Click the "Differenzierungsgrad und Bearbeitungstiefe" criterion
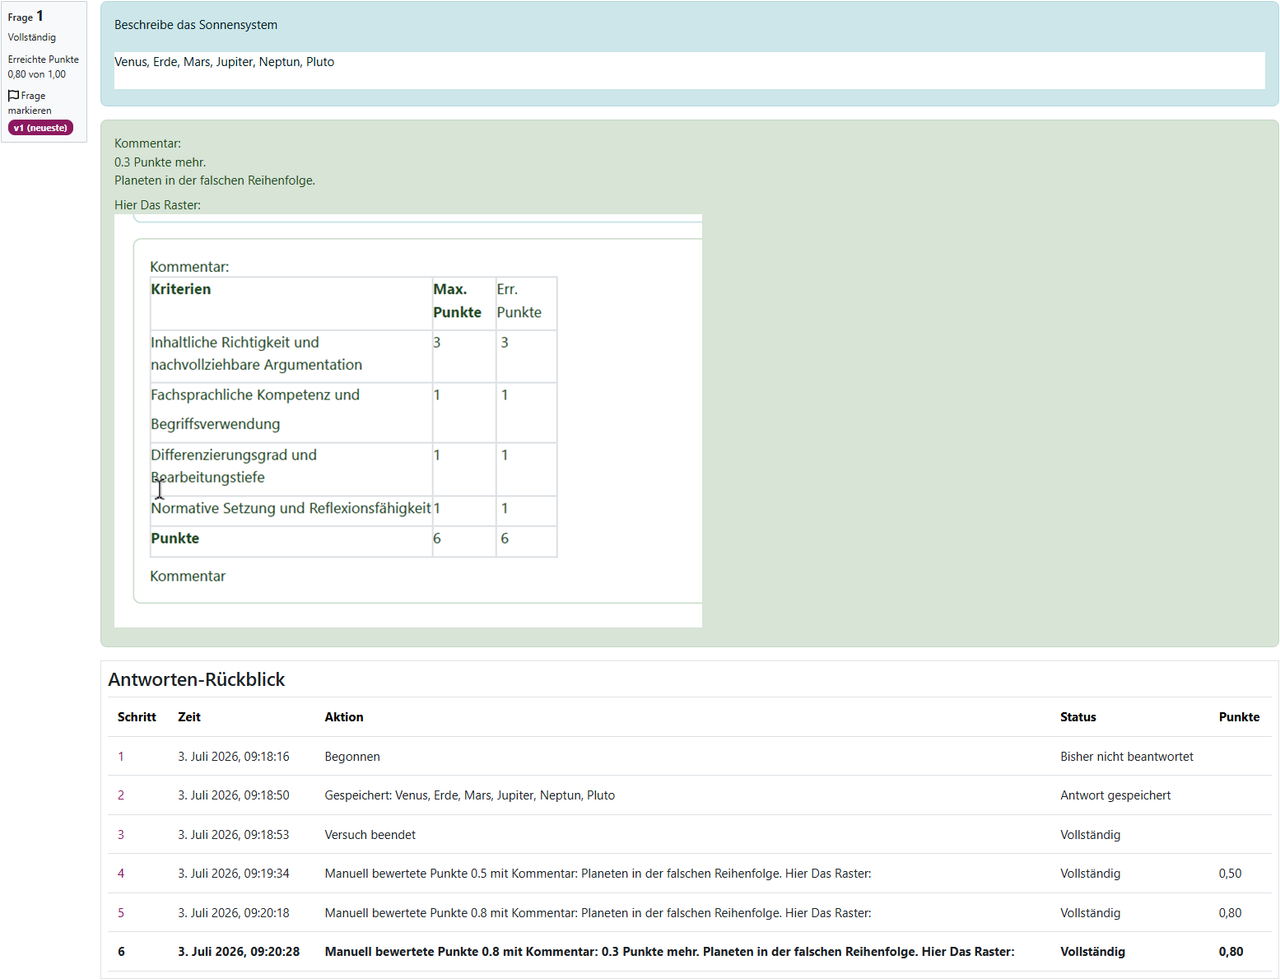Image resolution: width=1280 pixels, height=980 pixels. (x=234, y=466)
